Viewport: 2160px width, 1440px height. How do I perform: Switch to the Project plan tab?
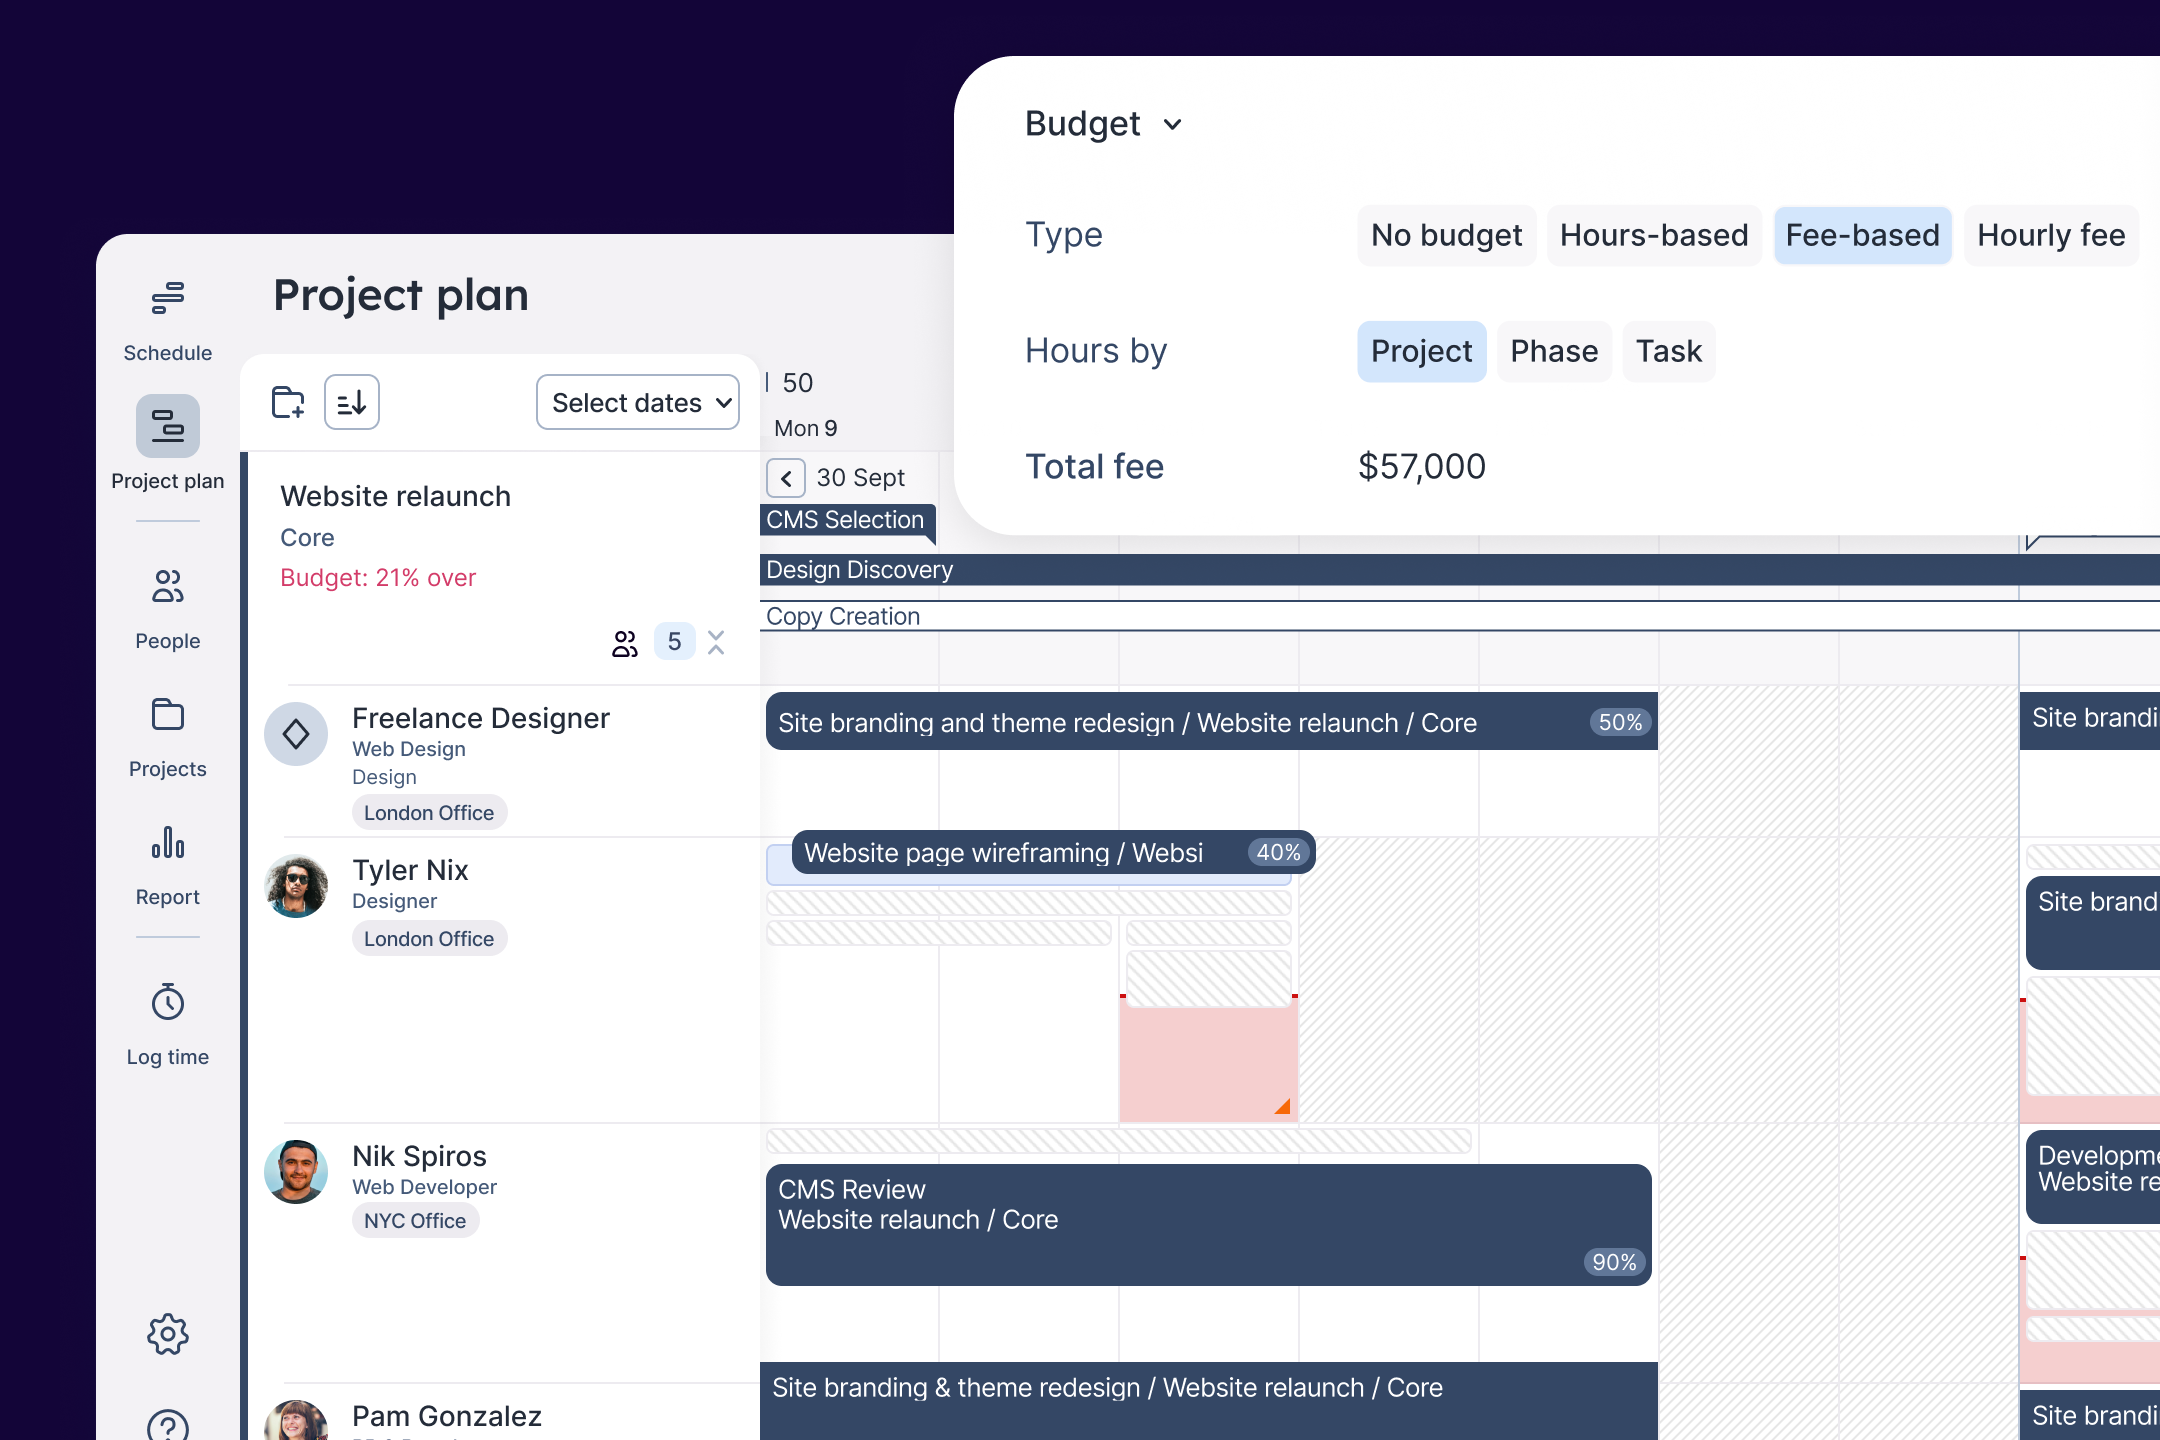click(167, 427)
